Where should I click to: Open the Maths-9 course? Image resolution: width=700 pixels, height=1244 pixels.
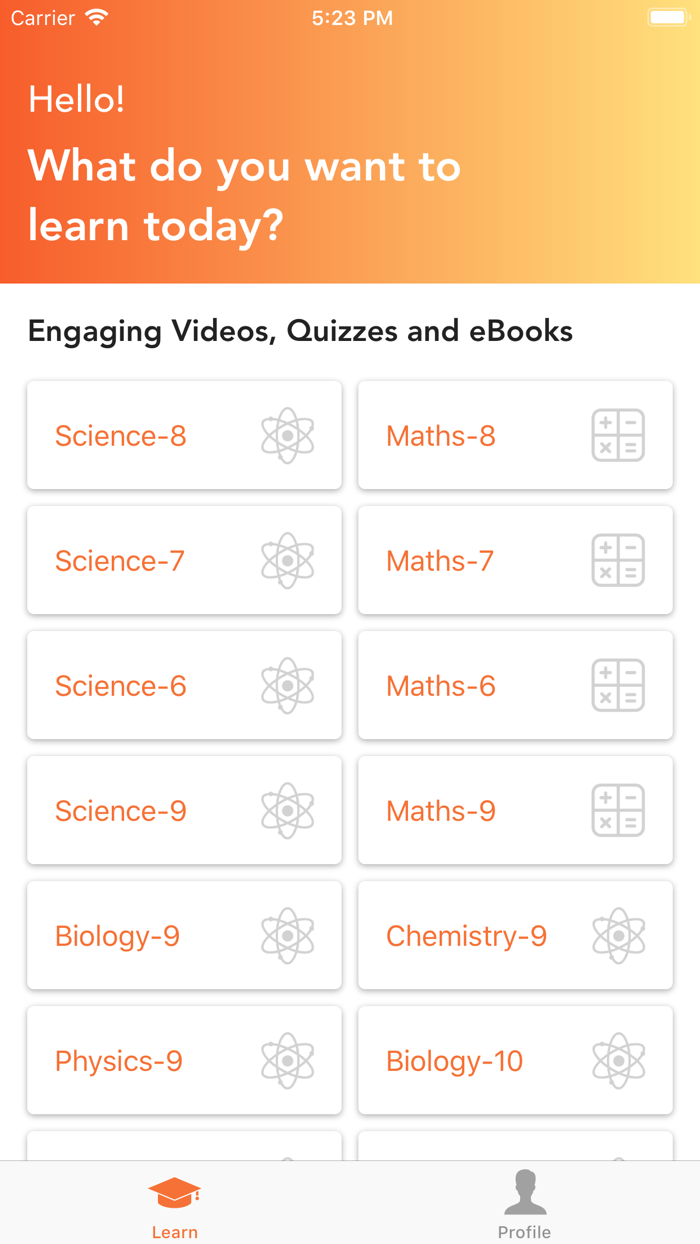pos(515,810)
